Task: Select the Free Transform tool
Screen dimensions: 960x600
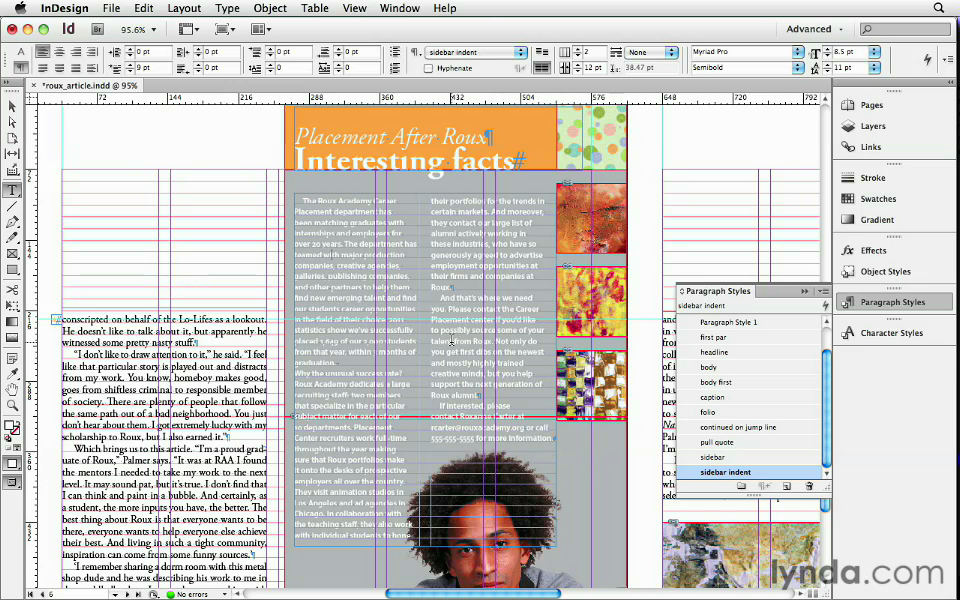Action: click(12, 306)
